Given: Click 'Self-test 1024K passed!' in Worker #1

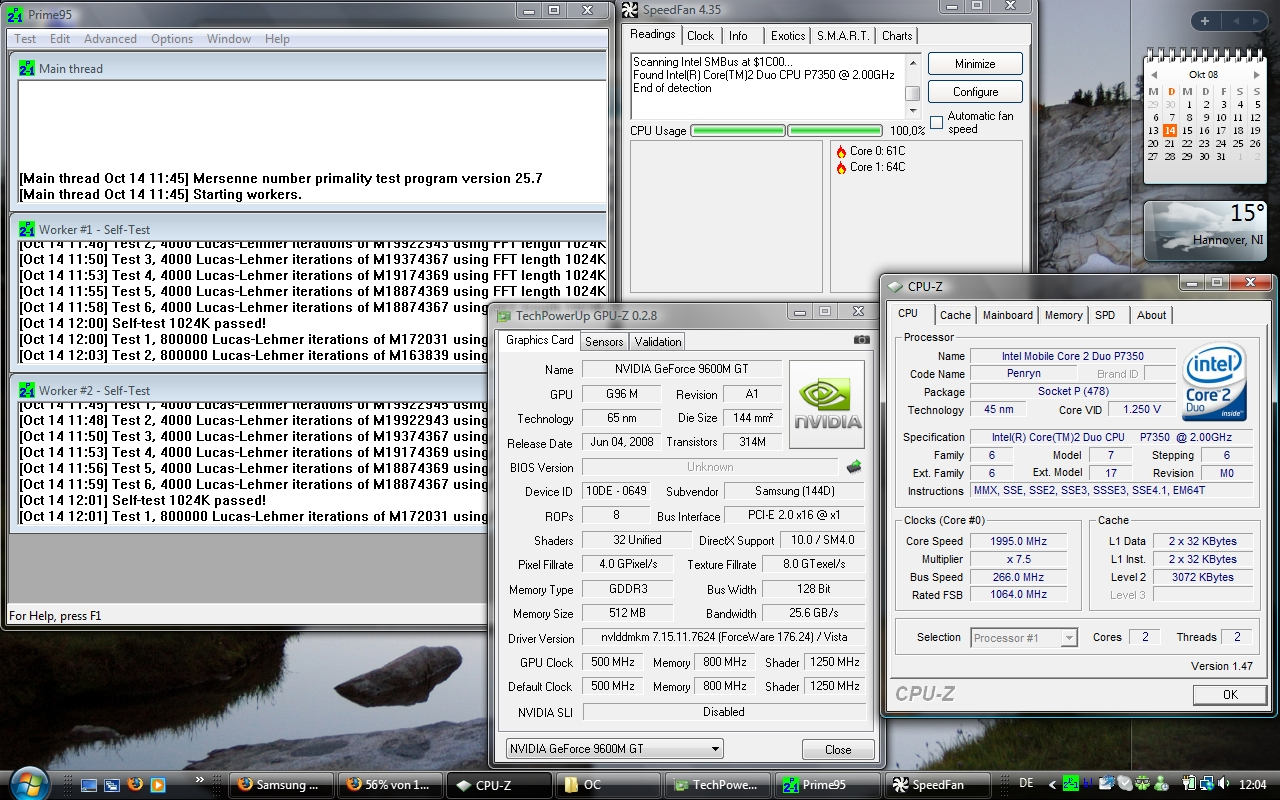Looking at the screenshot, I should pos(189,324).
